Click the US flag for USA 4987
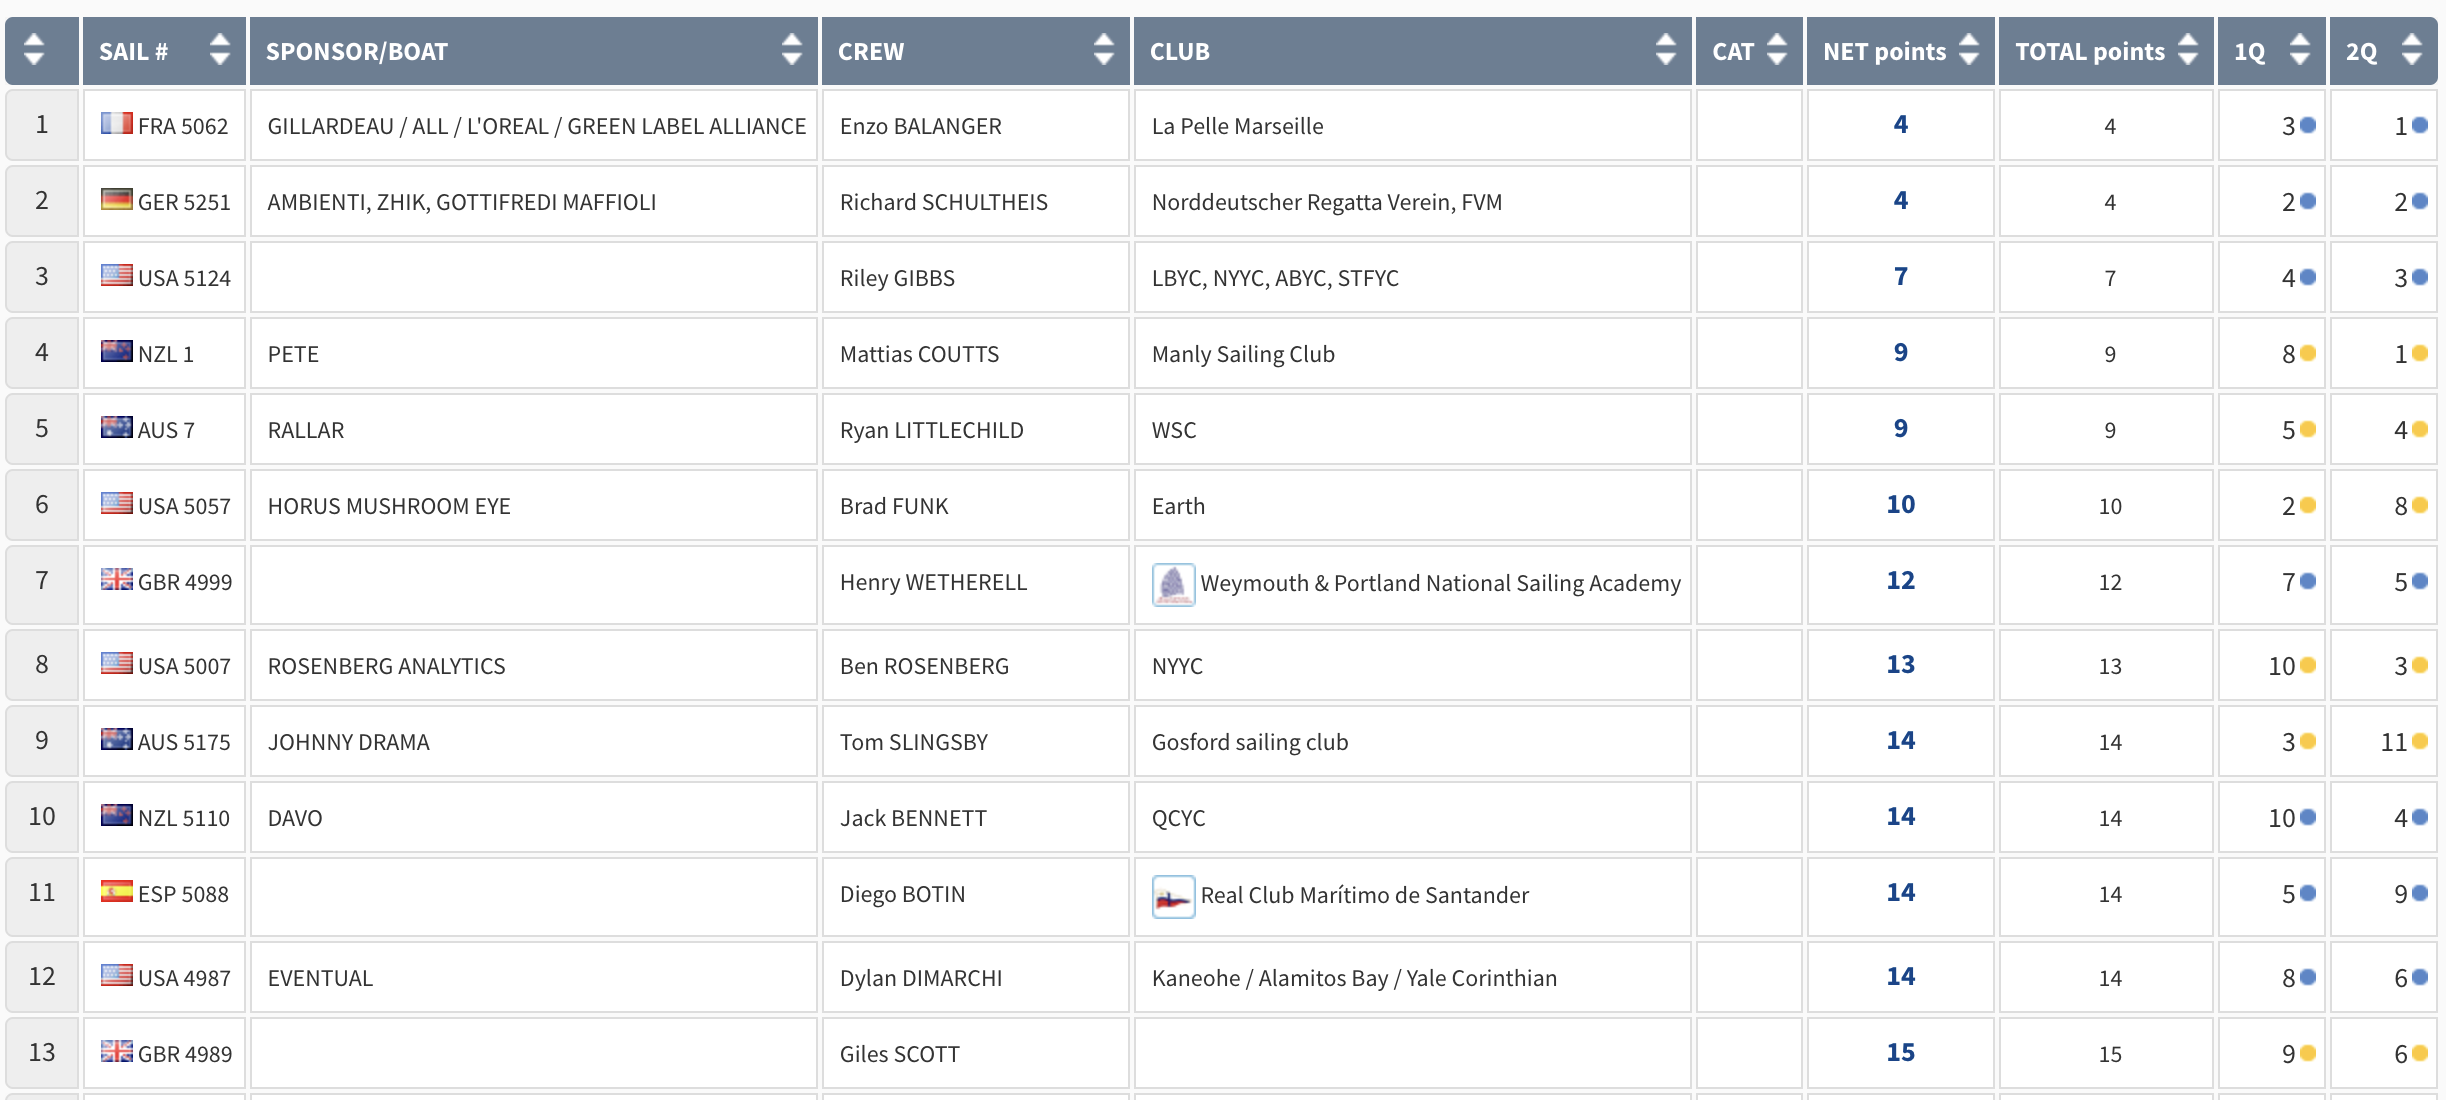 pyautogui.click(x=117, y=976)
